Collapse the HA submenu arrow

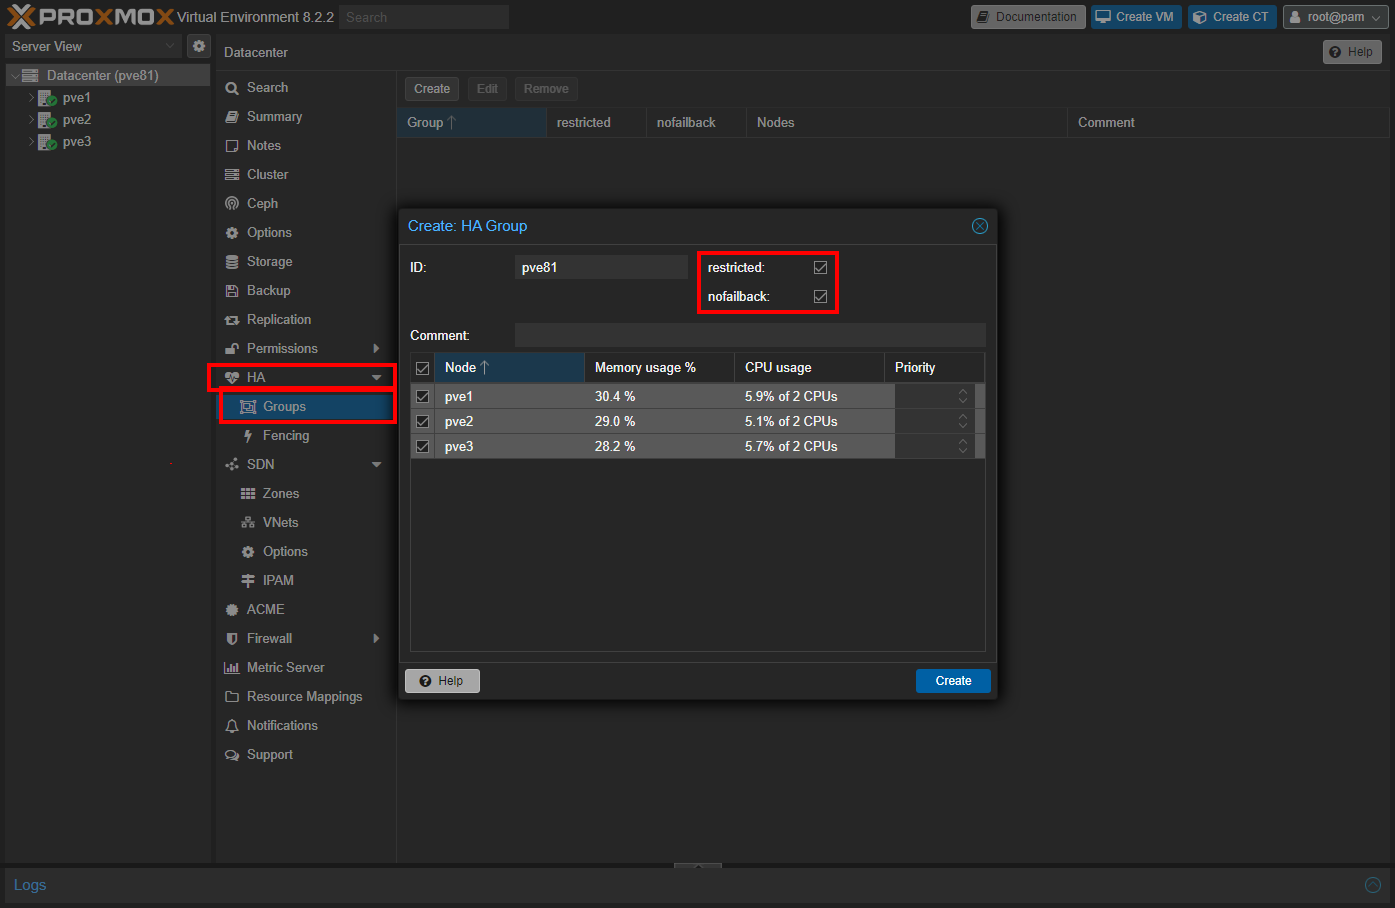(x=377, y=378)
